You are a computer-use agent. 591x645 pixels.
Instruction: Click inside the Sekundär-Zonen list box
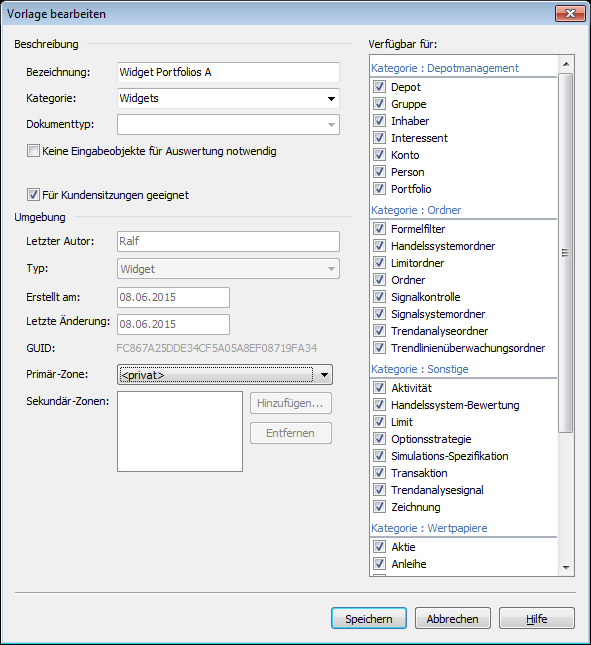pyautogui.click(x=180, y=431)
